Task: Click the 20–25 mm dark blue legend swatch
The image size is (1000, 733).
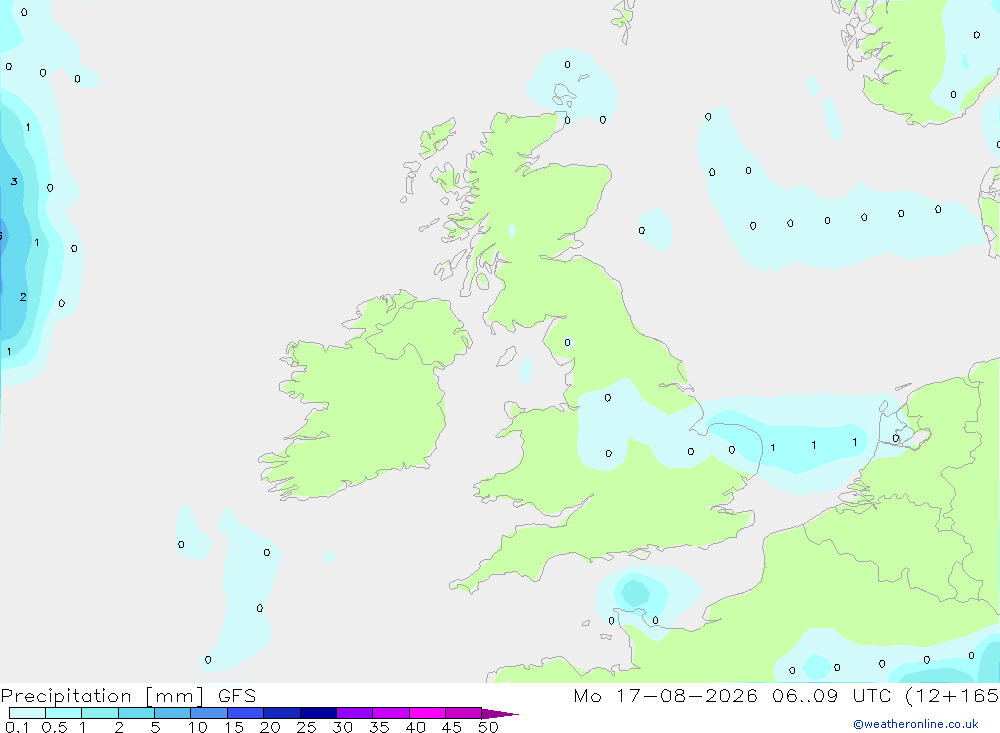Action: 282,713
